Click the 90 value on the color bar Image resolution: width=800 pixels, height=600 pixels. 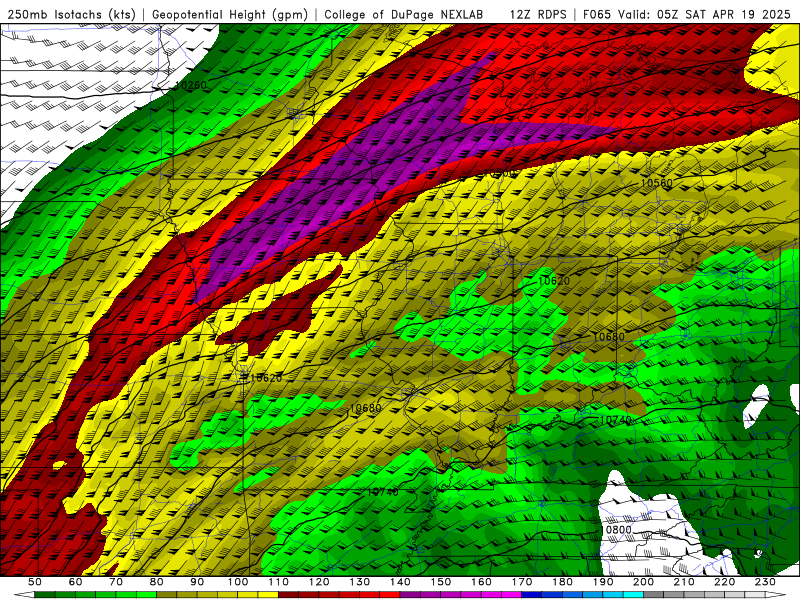[197, 582]
